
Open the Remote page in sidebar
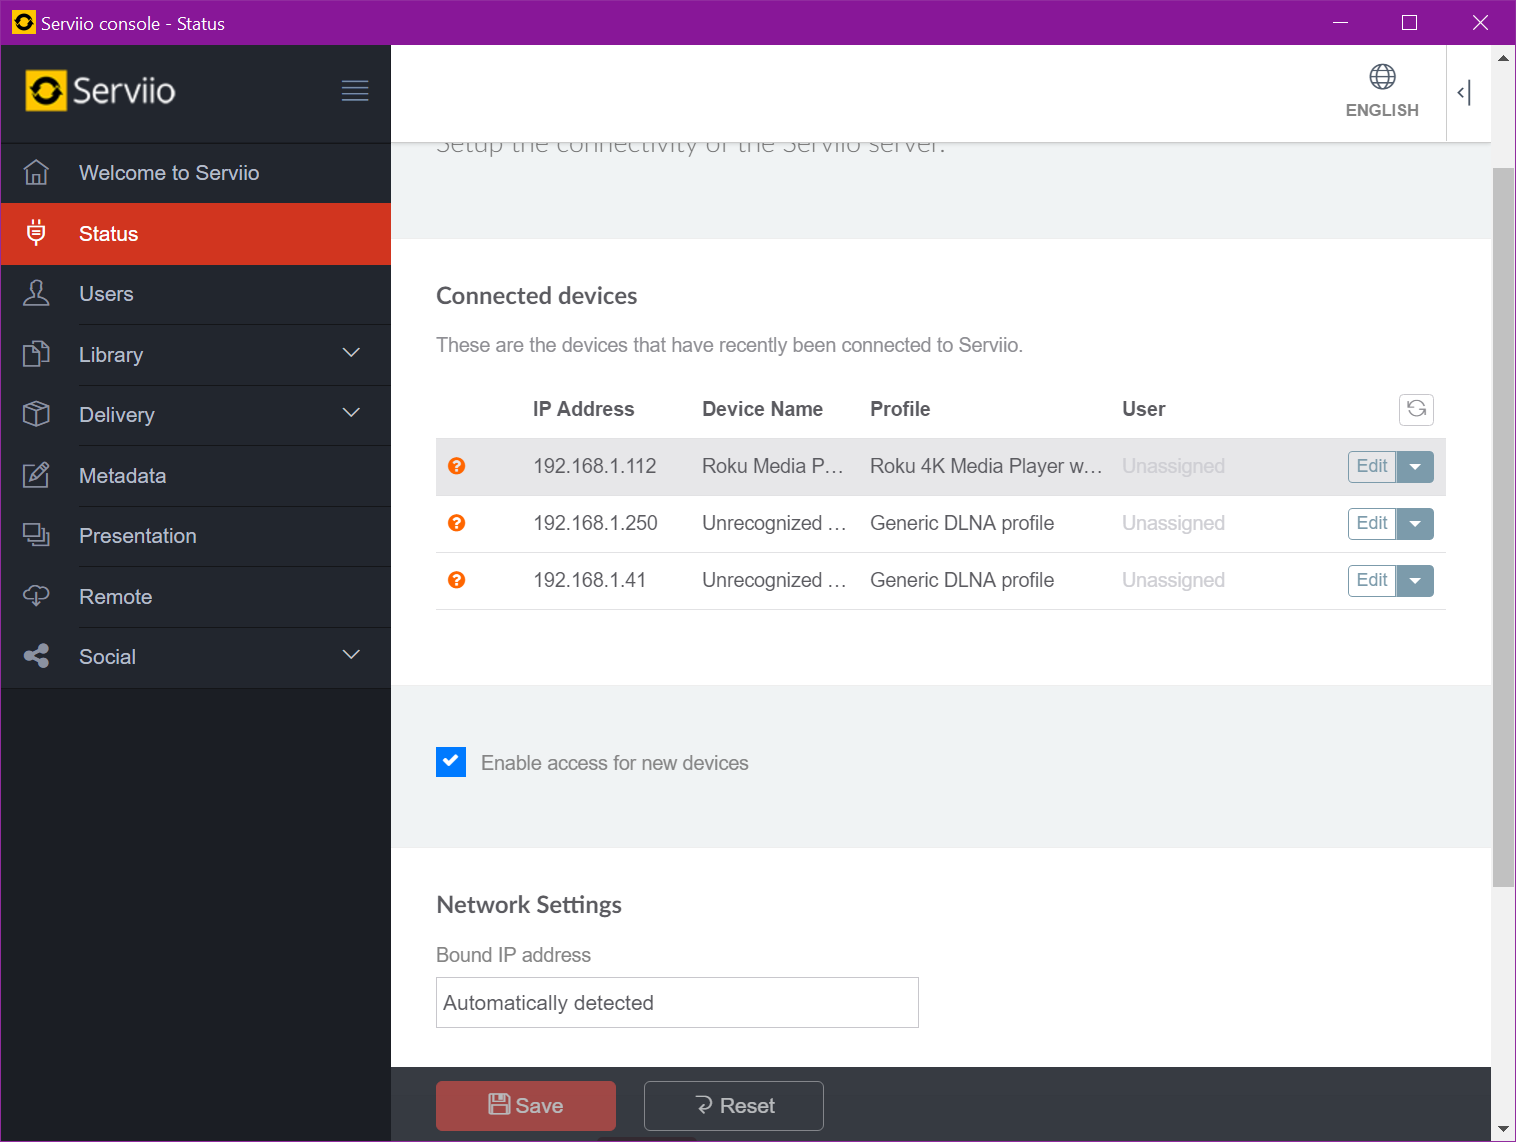[115, 597]
